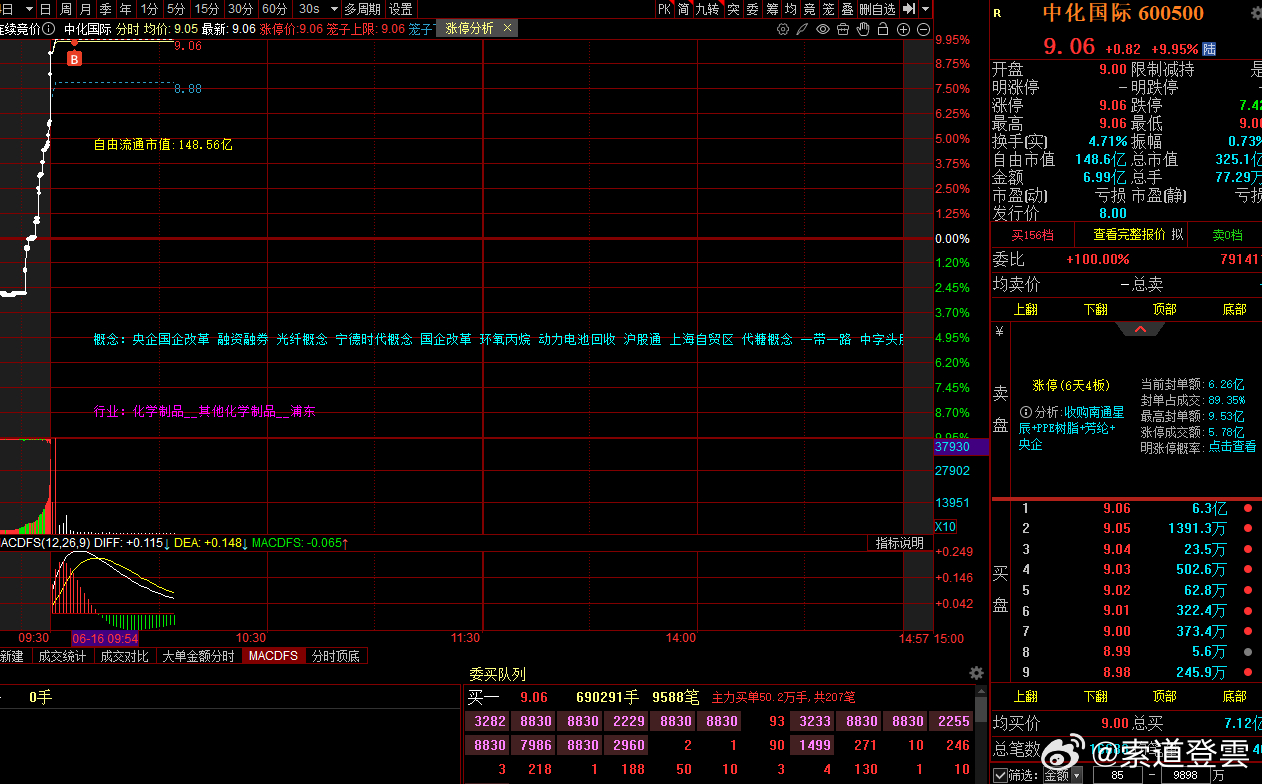Open chart settings gear icon

click(x=783, y=29)
